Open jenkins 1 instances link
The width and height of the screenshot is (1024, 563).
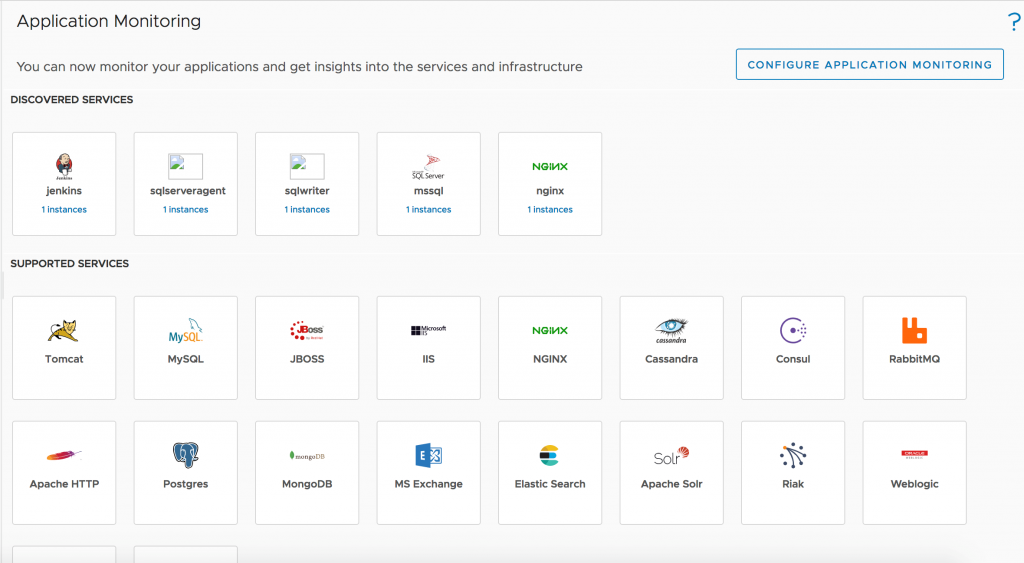[x=64, y=210]
